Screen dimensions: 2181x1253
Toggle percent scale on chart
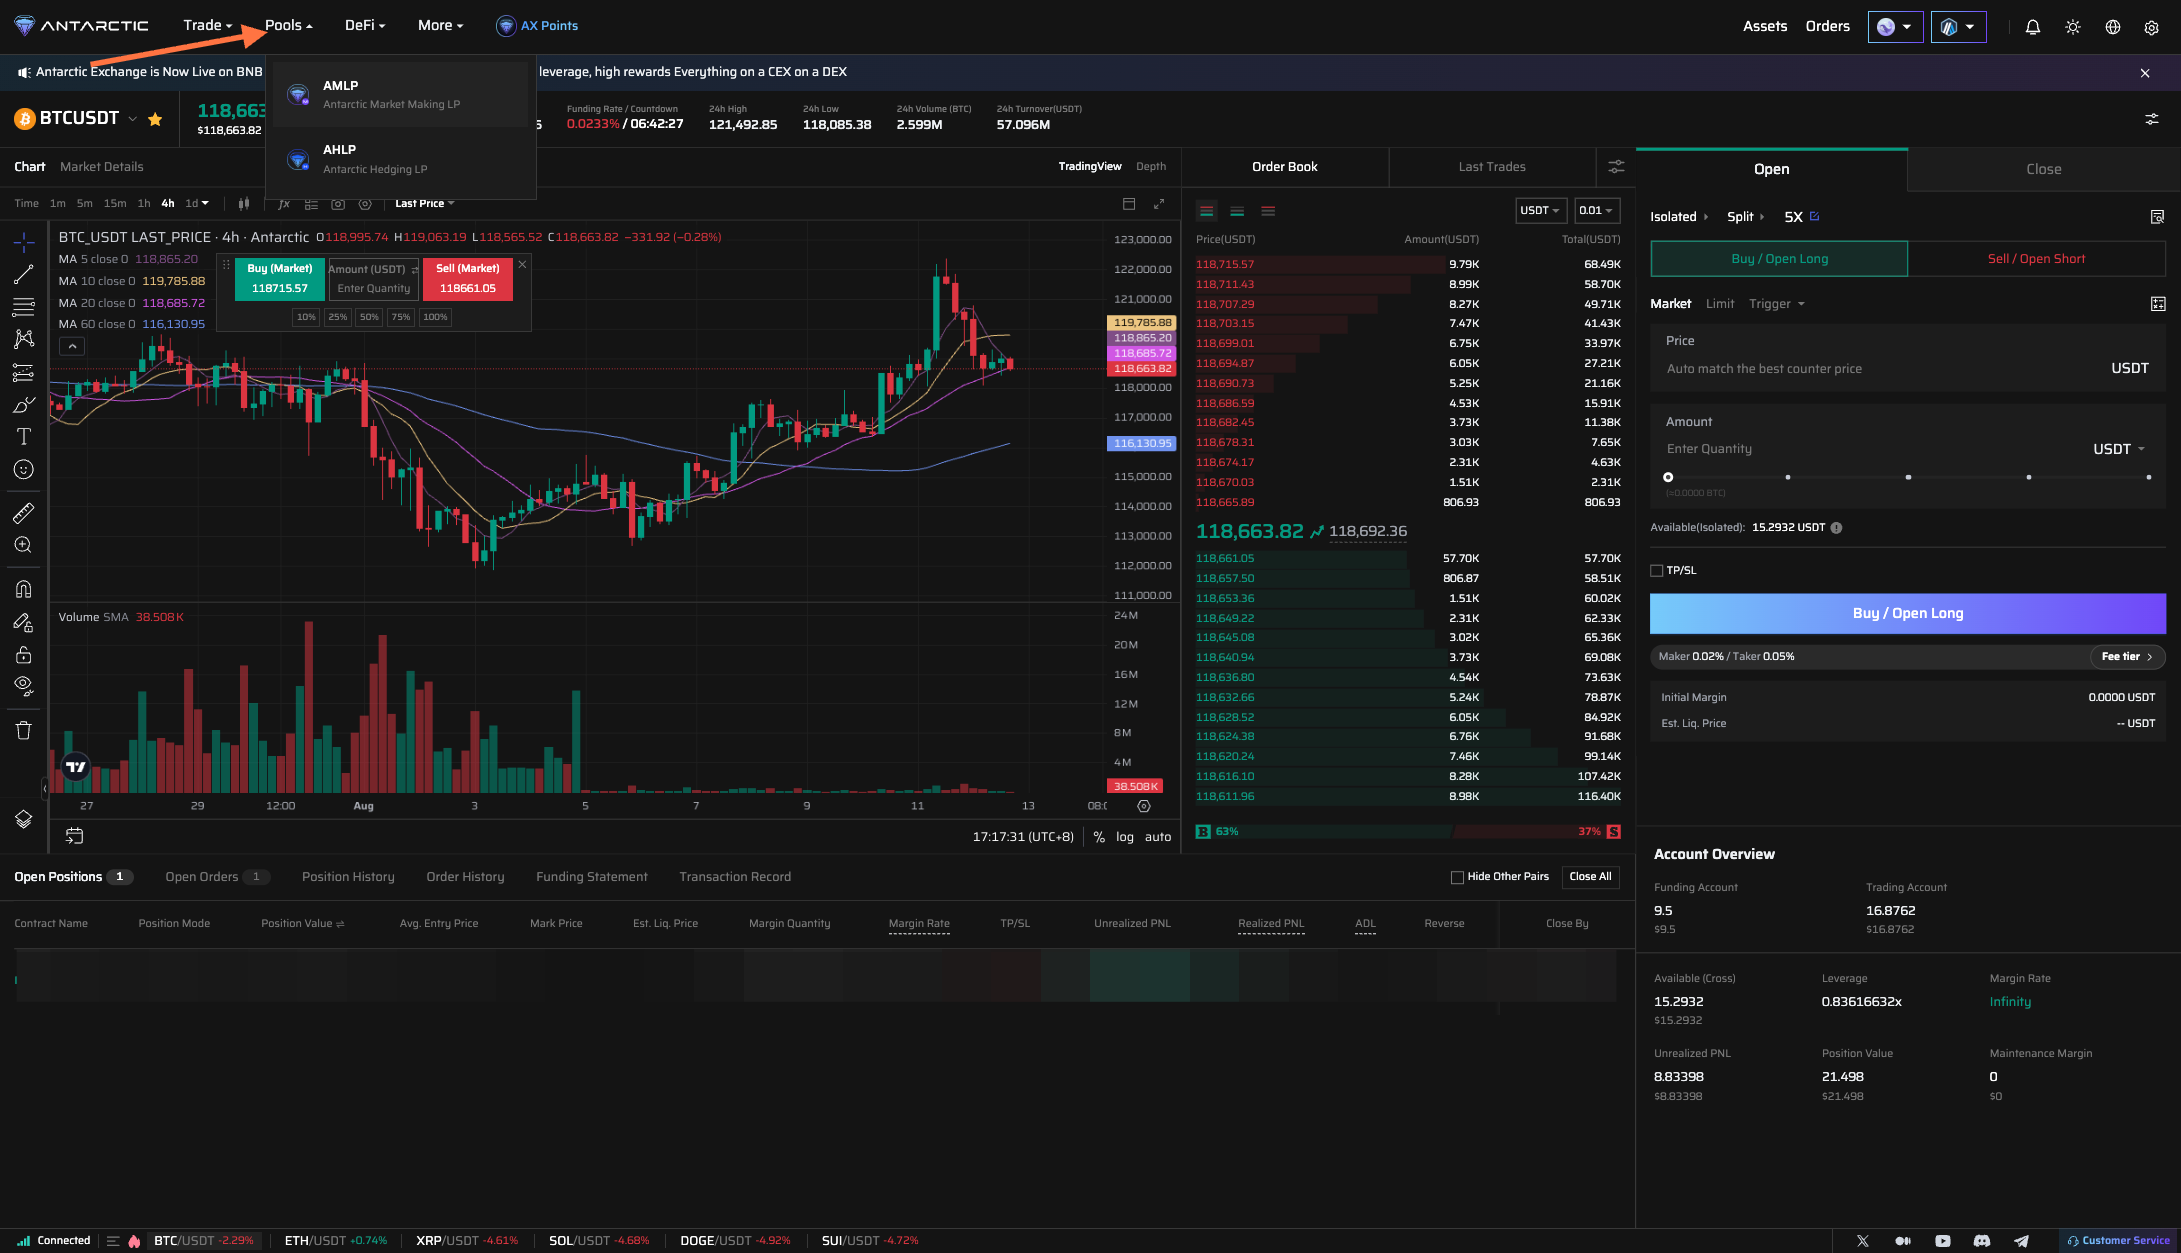pyautogui.click(x=1099, y=837)
